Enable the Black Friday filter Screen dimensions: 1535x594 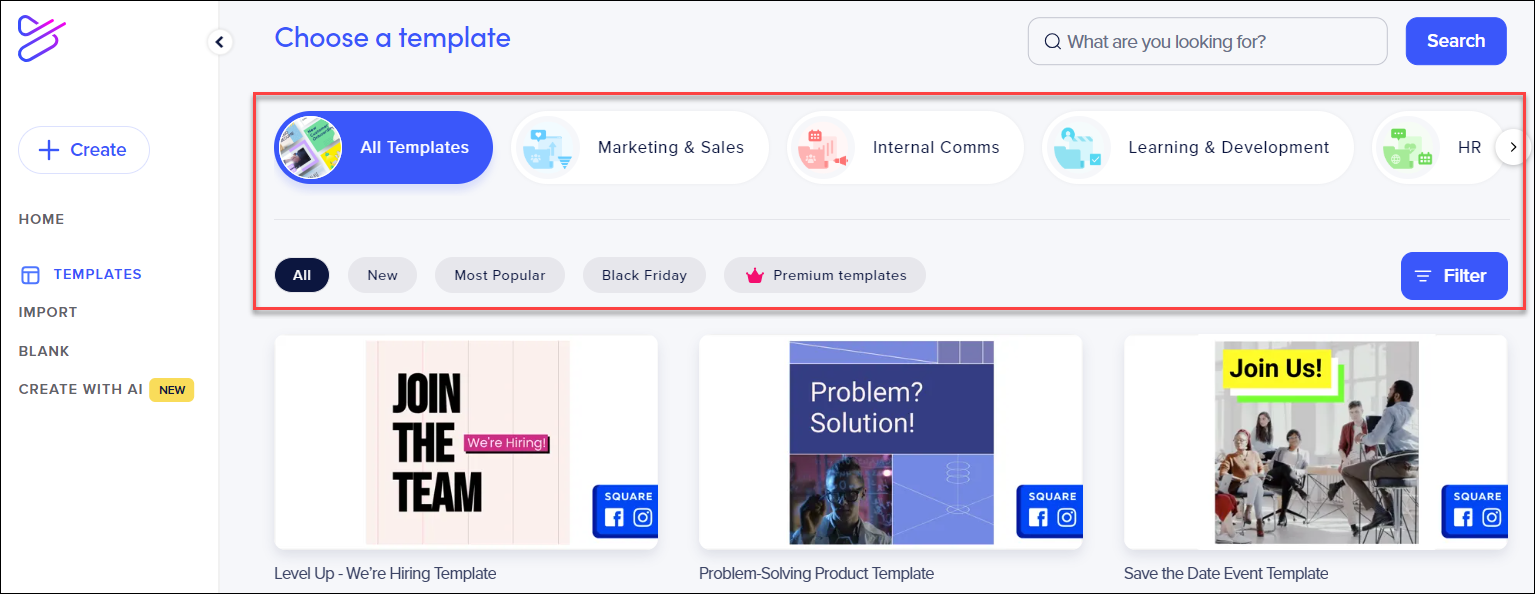coord(644,275)
